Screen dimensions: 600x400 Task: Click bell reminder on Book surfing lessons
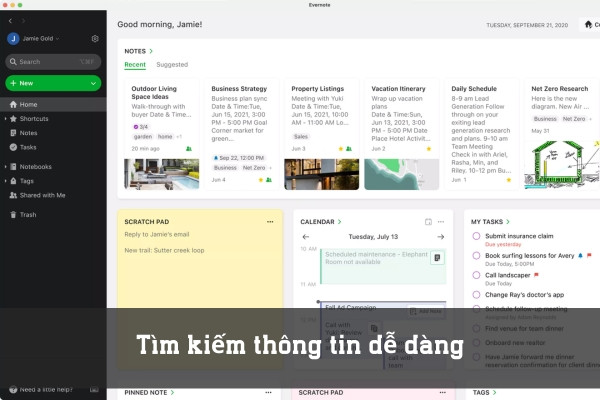coord(580,255)
